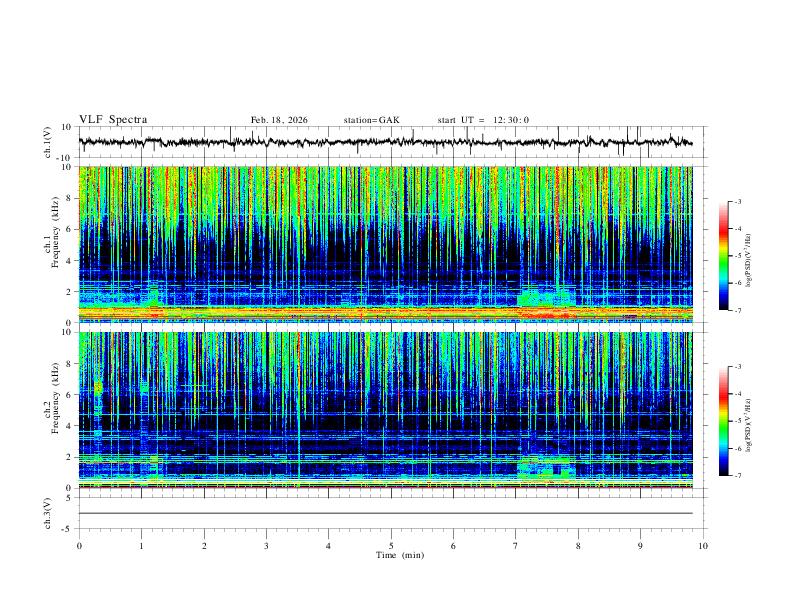The height and width of the screenshot is (612, 792).
Task: Click the "-5" tick on ch.2 colorbar
Action: (737, 421)
